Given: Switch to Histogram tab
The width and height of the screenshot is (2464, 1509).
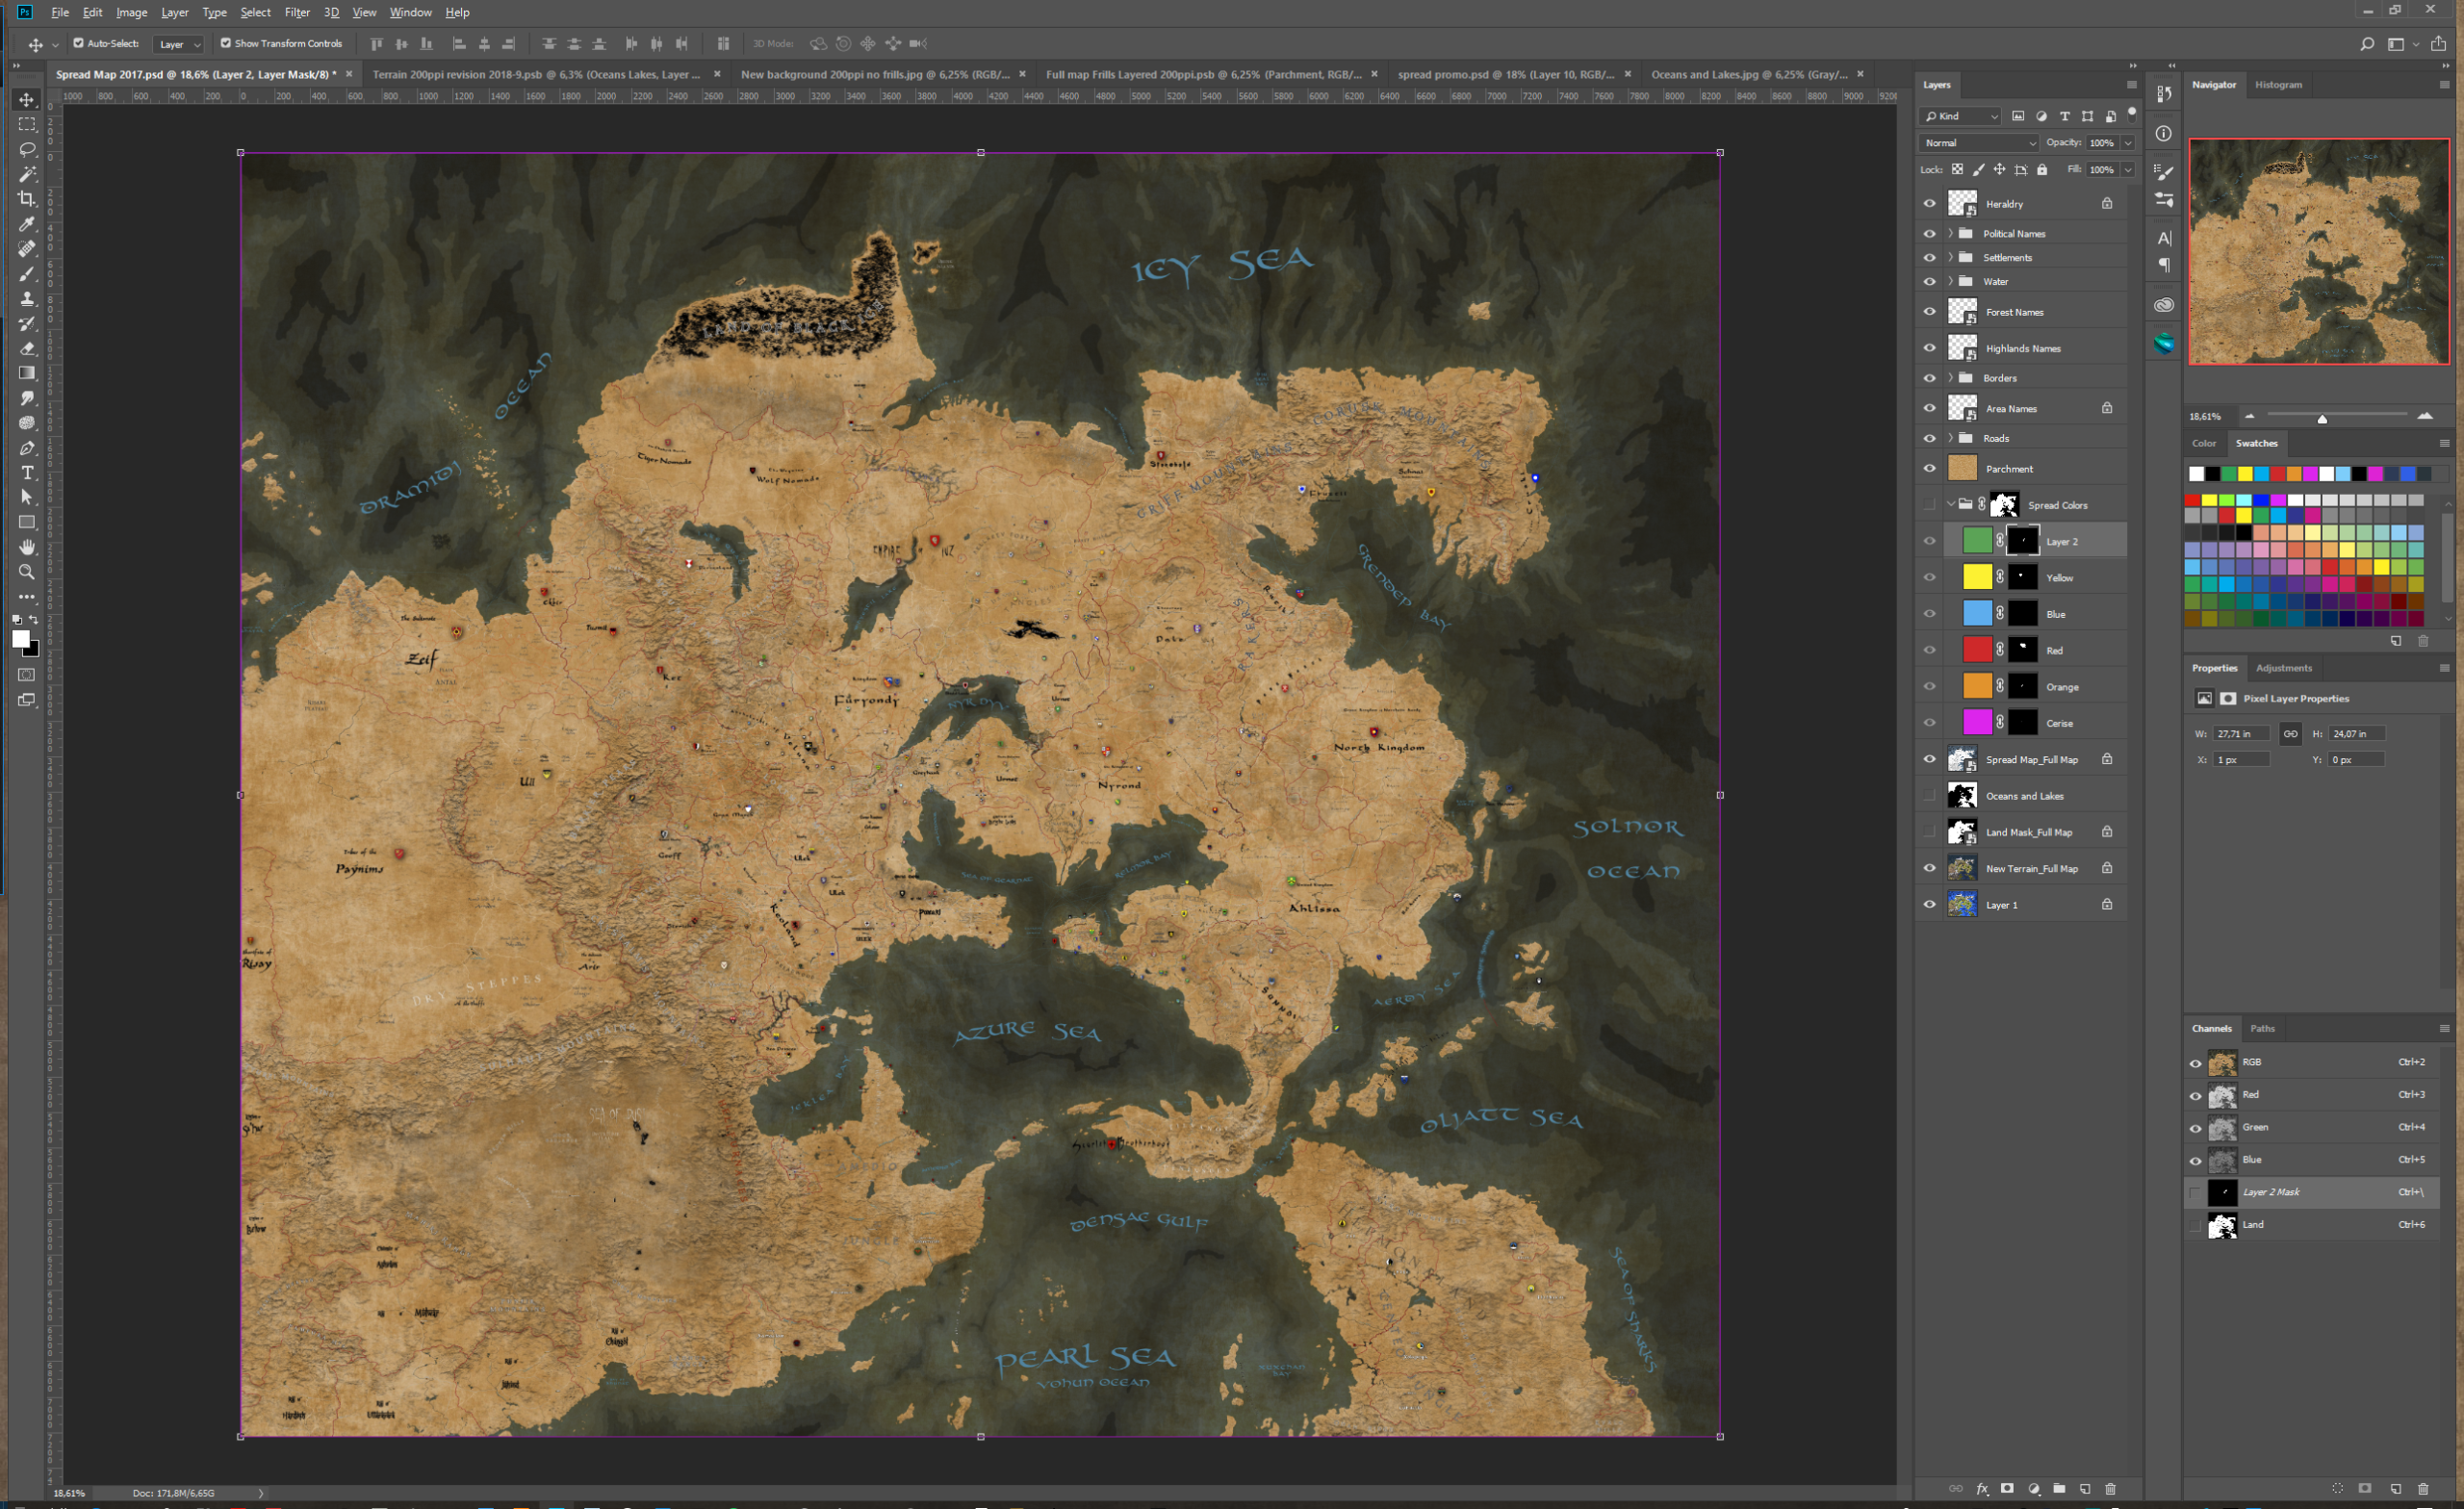Looking at the screenshot, I should pos(2279,85).
